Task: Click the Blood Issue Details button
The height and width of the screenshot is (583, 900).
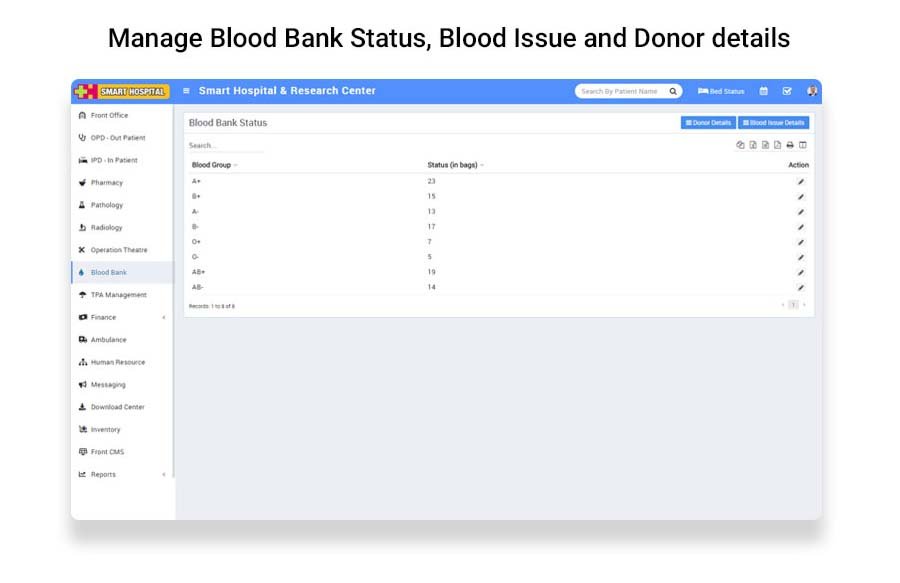Action: (x=773, y=123)
